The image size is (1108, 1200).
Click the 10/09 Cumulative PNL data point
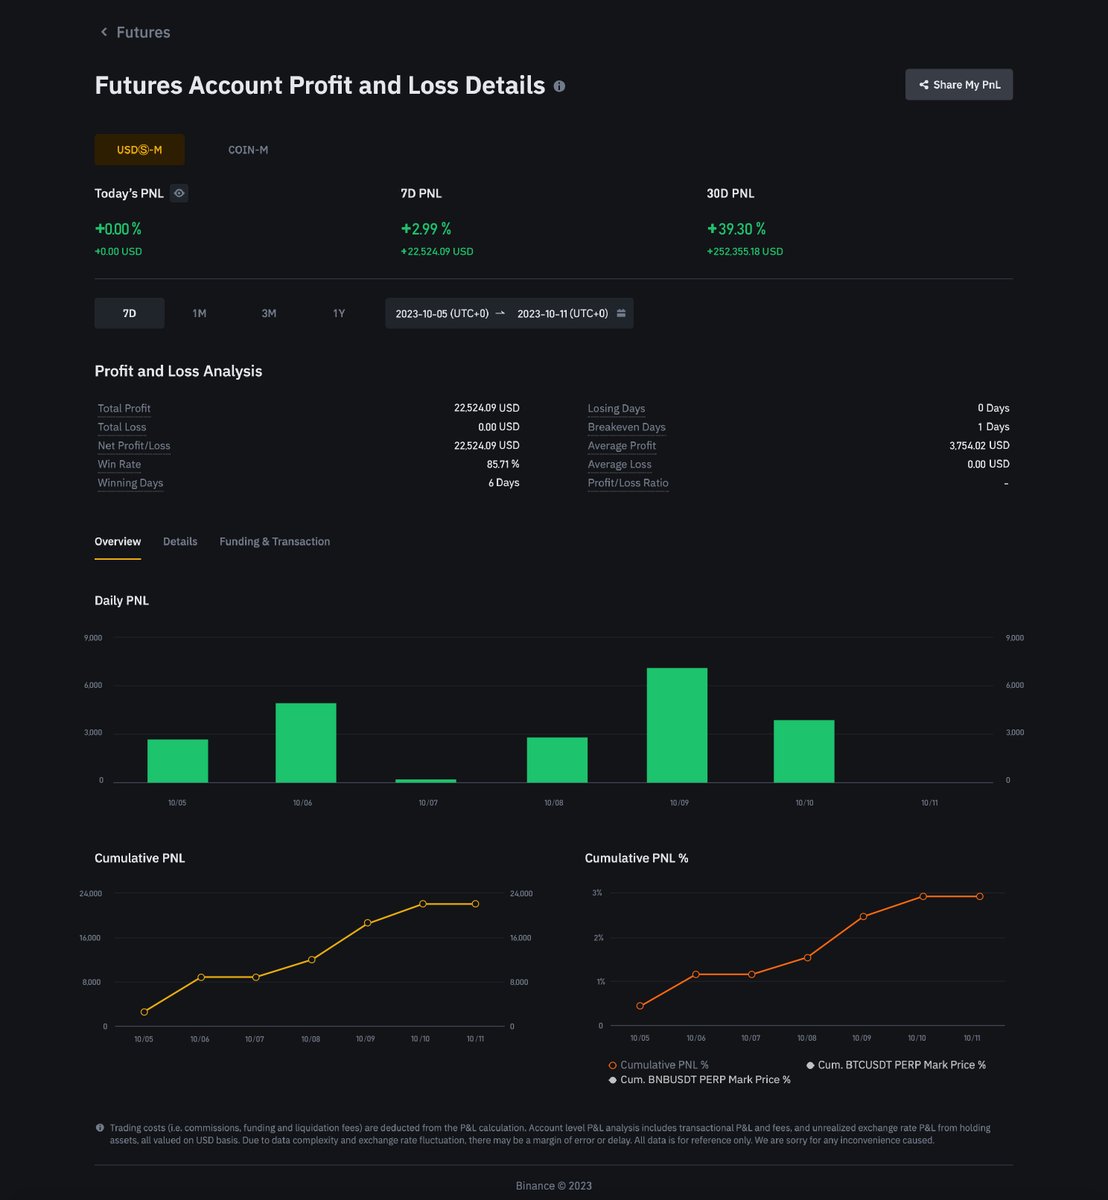[368, 923]
